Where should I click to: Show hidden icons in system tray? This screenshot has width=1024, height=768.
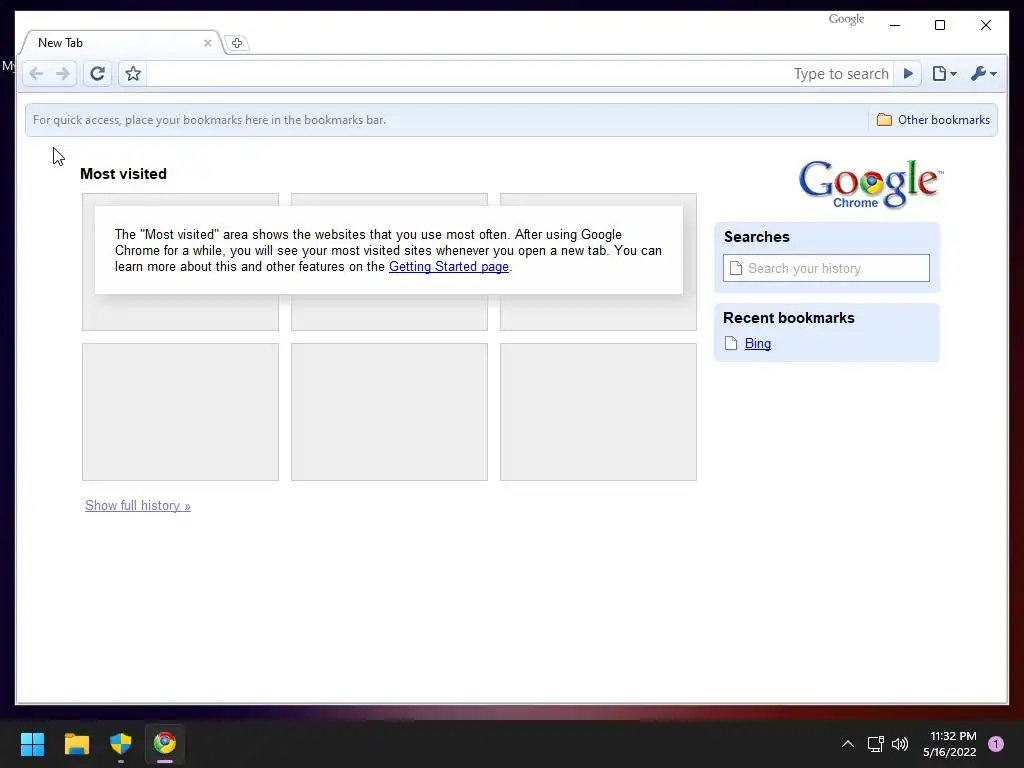click(848, 744)
